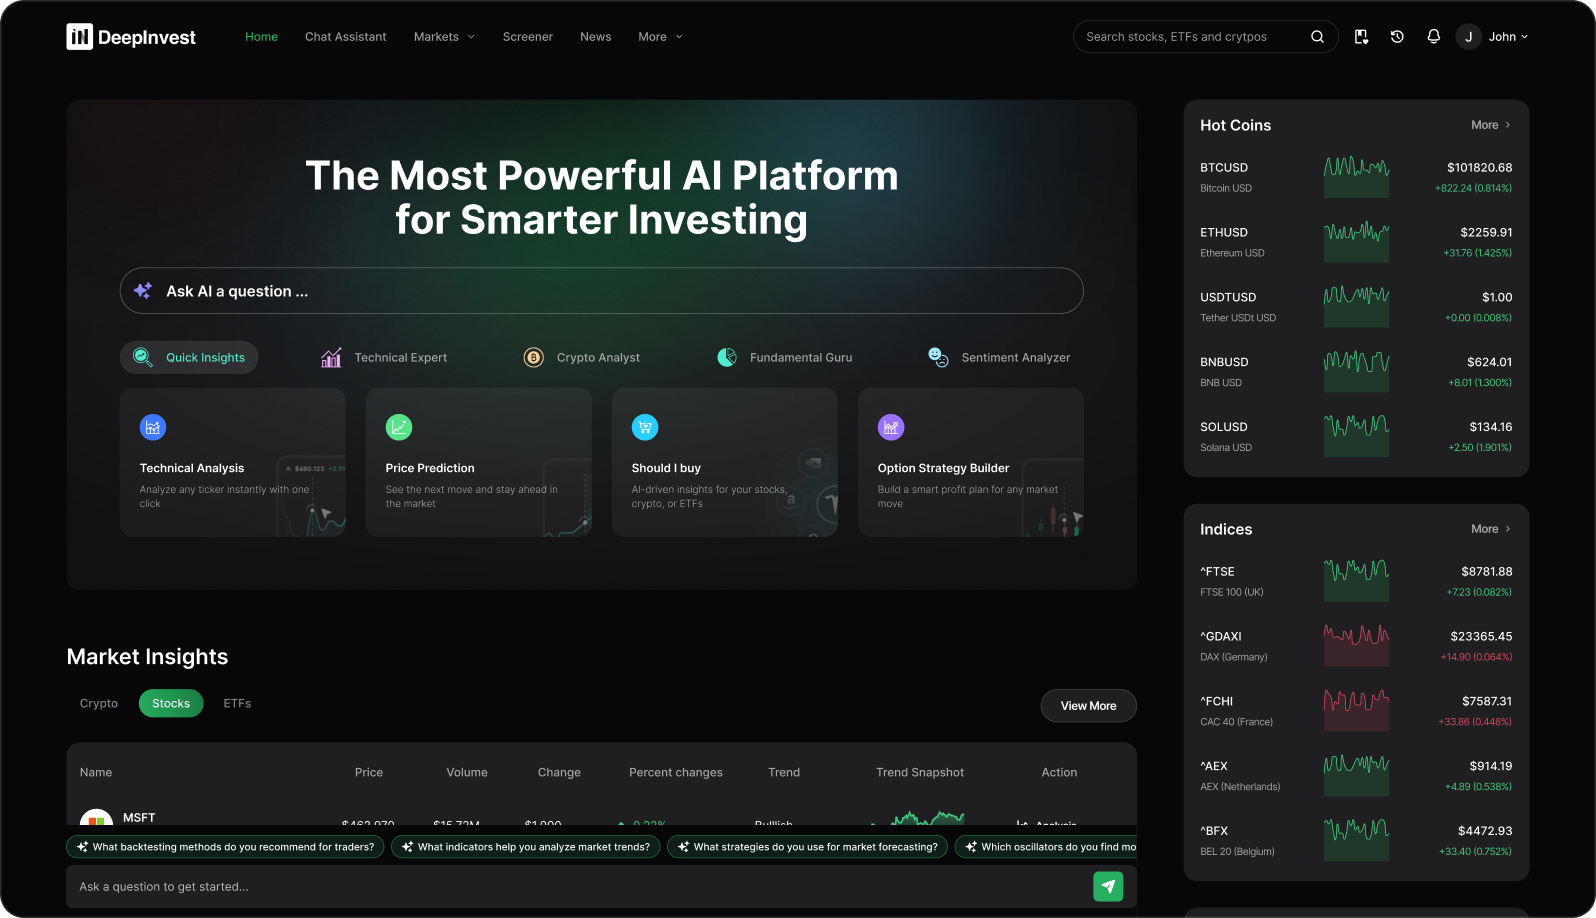The image size is (1596, 918).
Task: Click the search magnifier icon in header
Action: (x=1317, y=37)
